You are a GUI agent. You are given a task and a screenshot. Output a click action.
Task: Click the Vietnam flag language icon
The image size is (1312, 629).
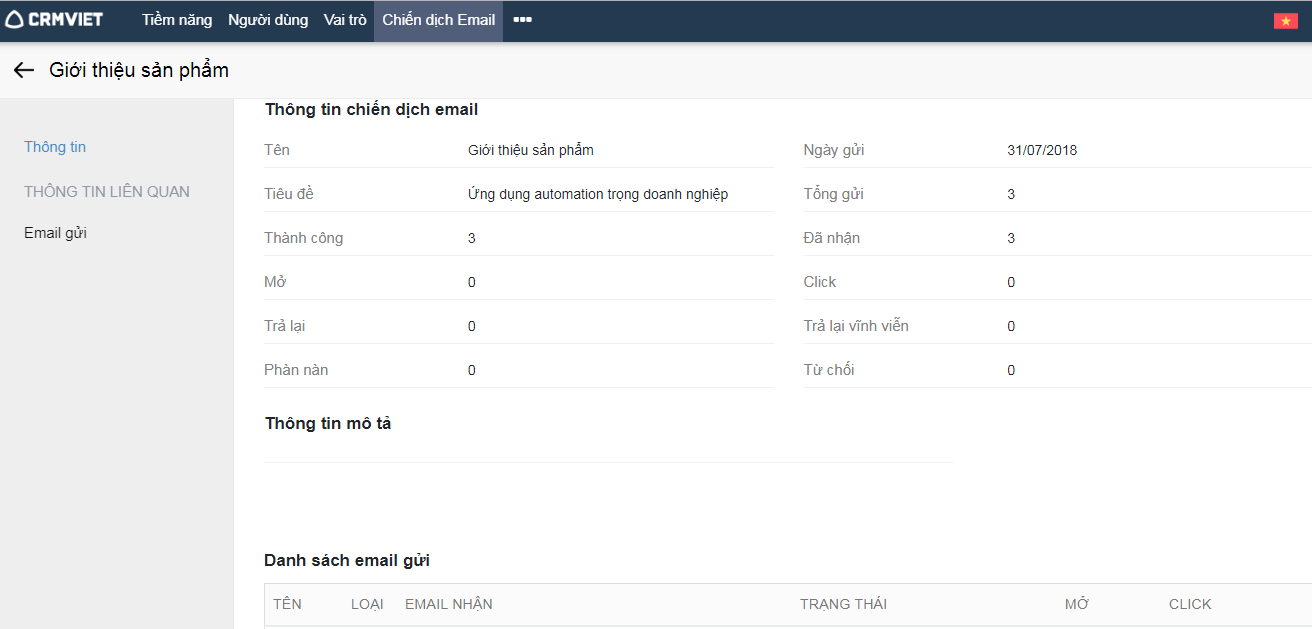pos(1285,21)
